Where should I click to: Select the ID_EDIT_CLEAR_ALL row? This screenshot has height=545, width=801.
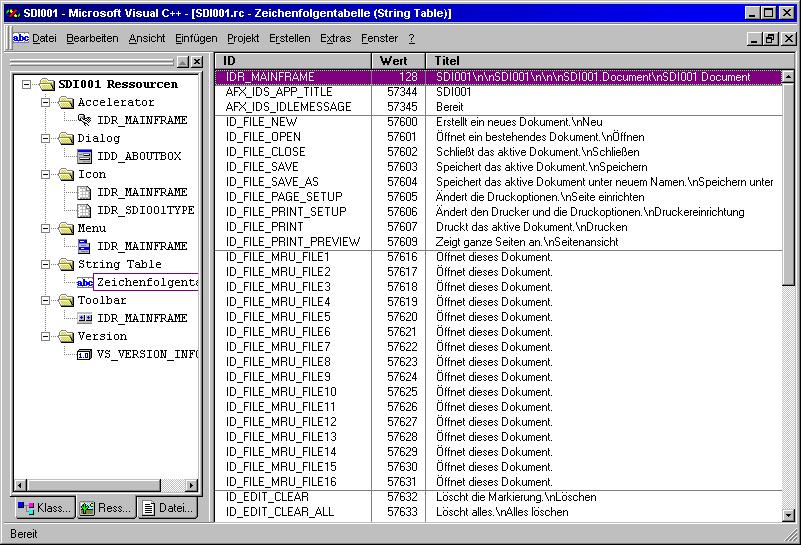[499, 512]
